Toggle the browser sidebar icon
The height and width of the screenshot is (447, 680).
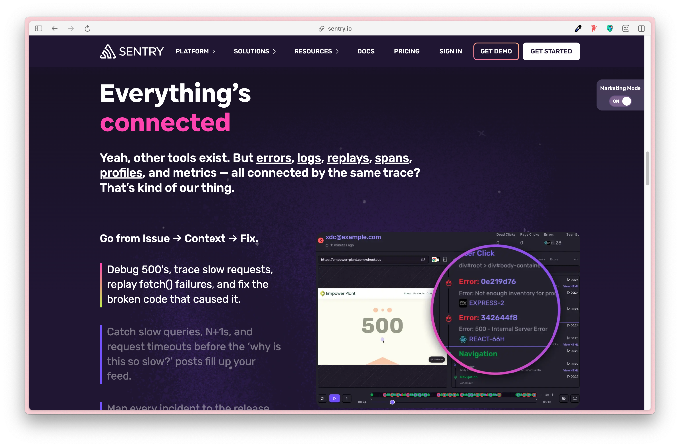(x=38, y=29)
